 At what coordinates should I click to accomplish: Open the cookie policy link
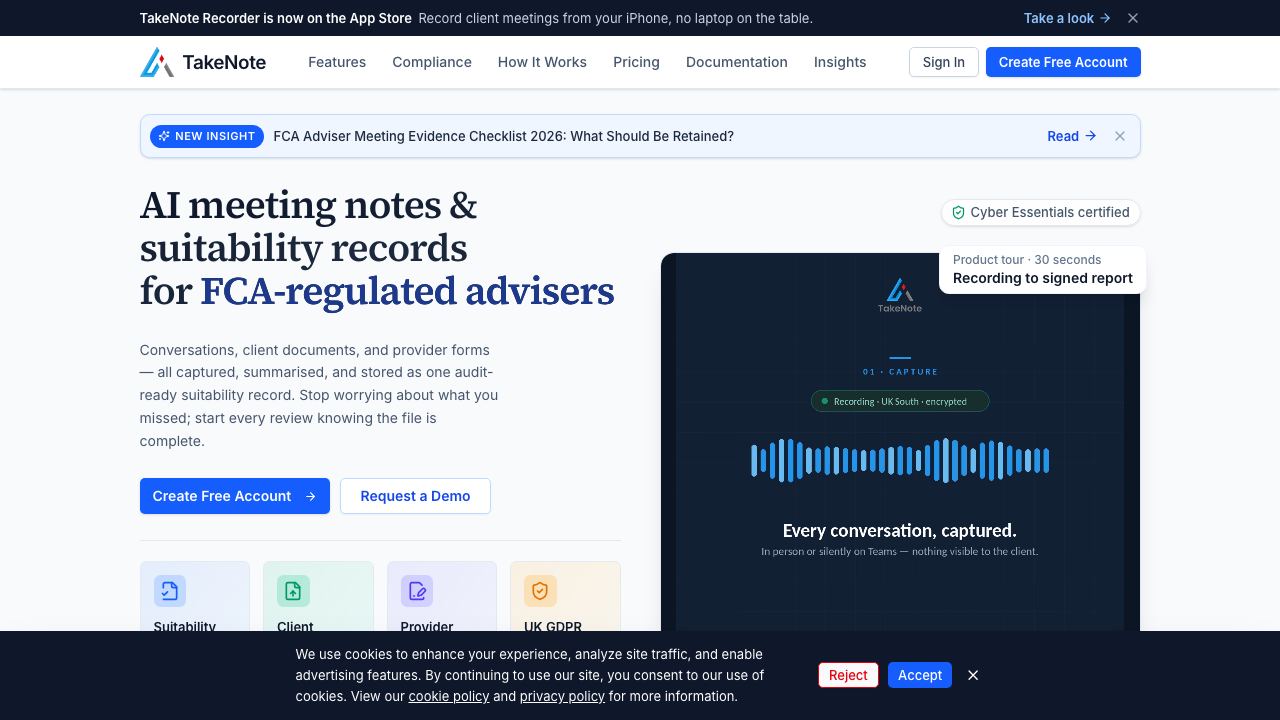tap(449, 696)
